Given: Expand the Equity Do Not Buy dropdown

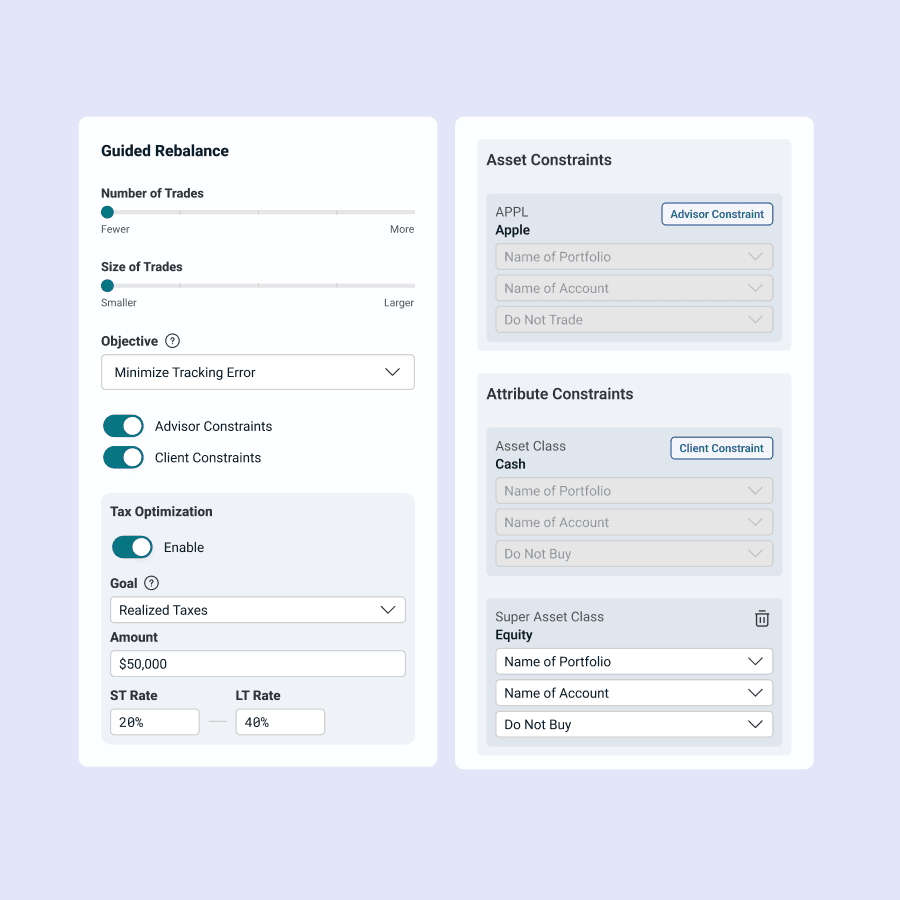Looking at the screenshot, I should (633, 724).
